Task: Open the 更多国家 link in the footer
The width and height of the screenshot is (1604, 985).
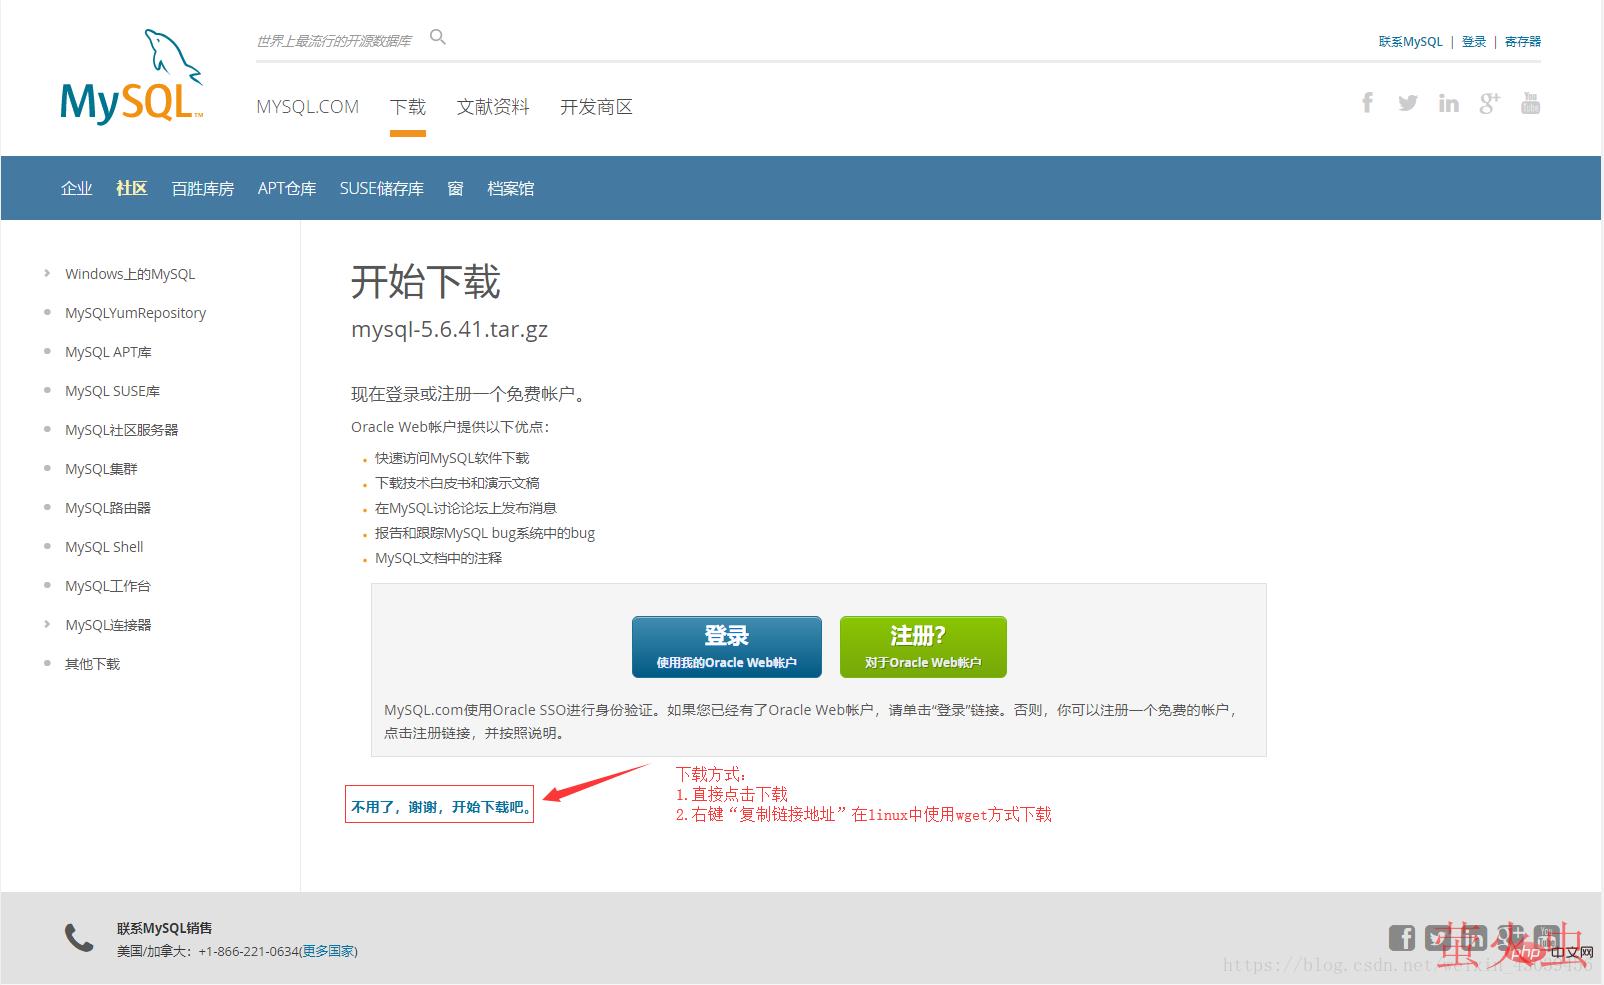Action: [329, 951]
